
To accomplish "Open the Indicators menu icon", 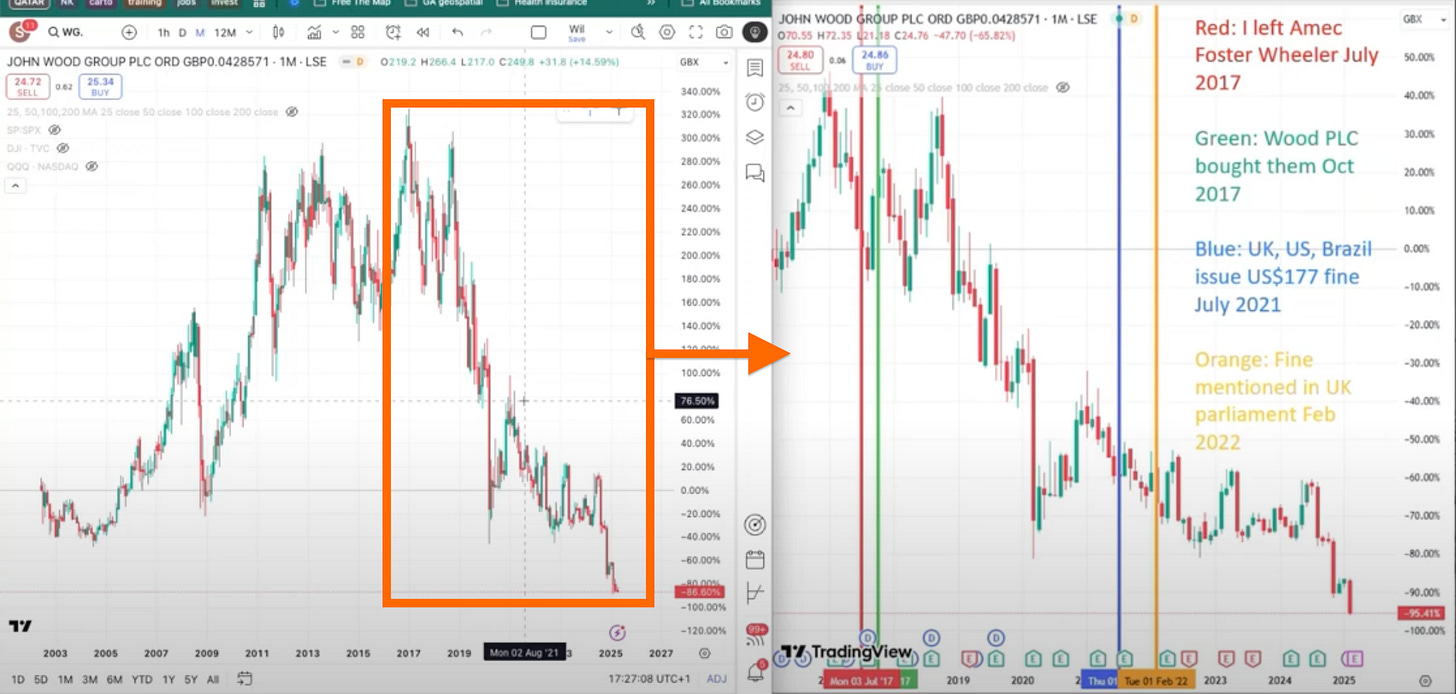I will [x=316, y=33].
